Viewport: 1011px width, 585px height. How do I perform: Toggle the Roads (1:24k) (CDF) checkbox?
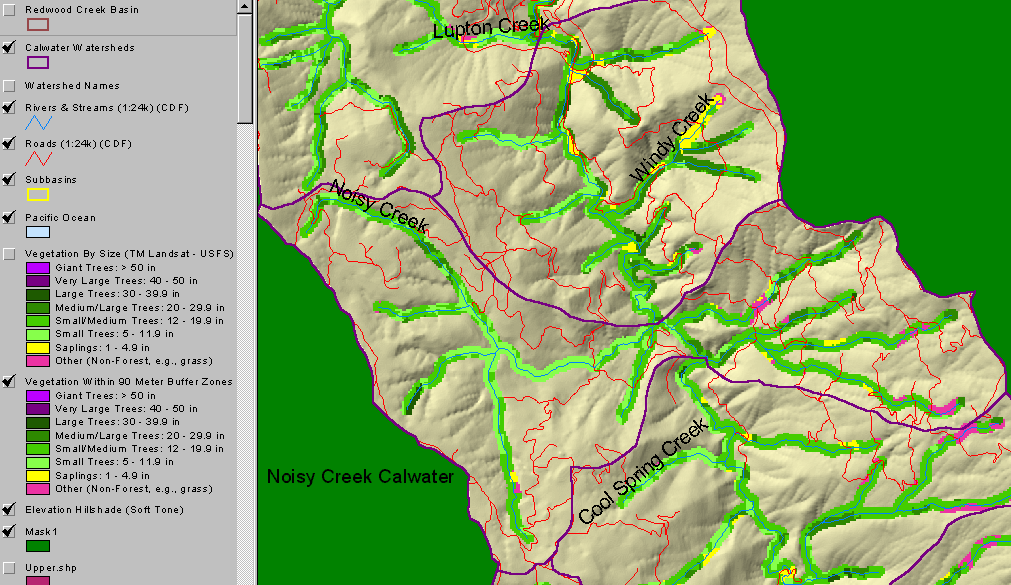tap(9, 144)
